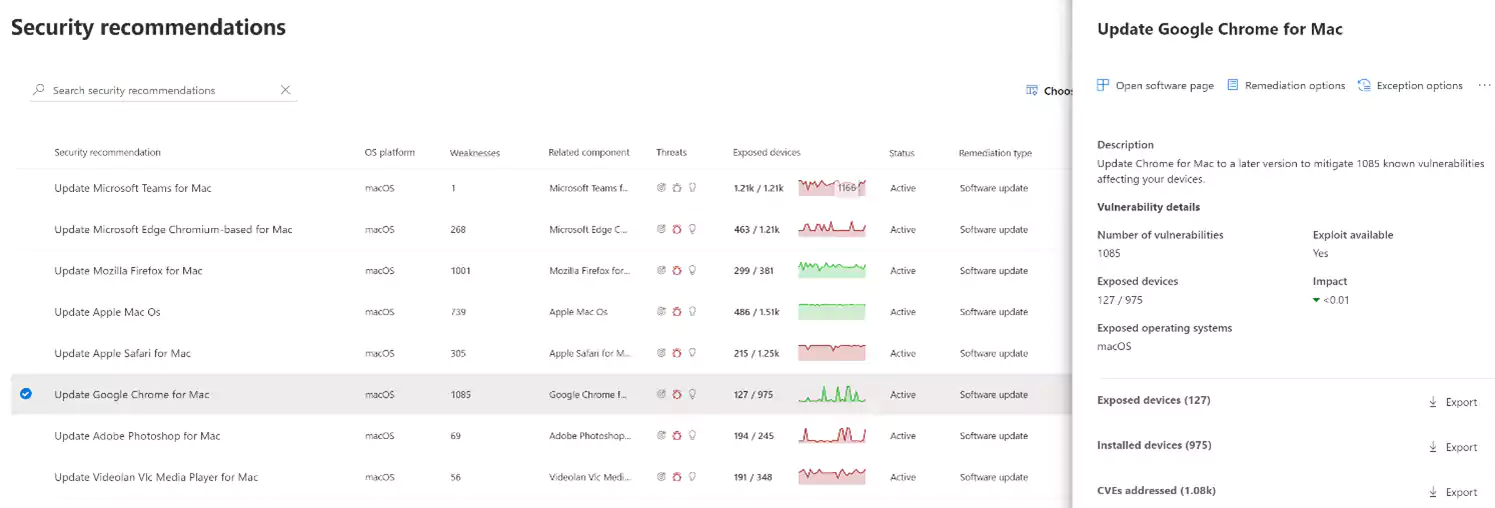The image size is (1495, 508).
Task: Click the Apple Mac Os green trend chart
Action: click(x=832, y=312)
